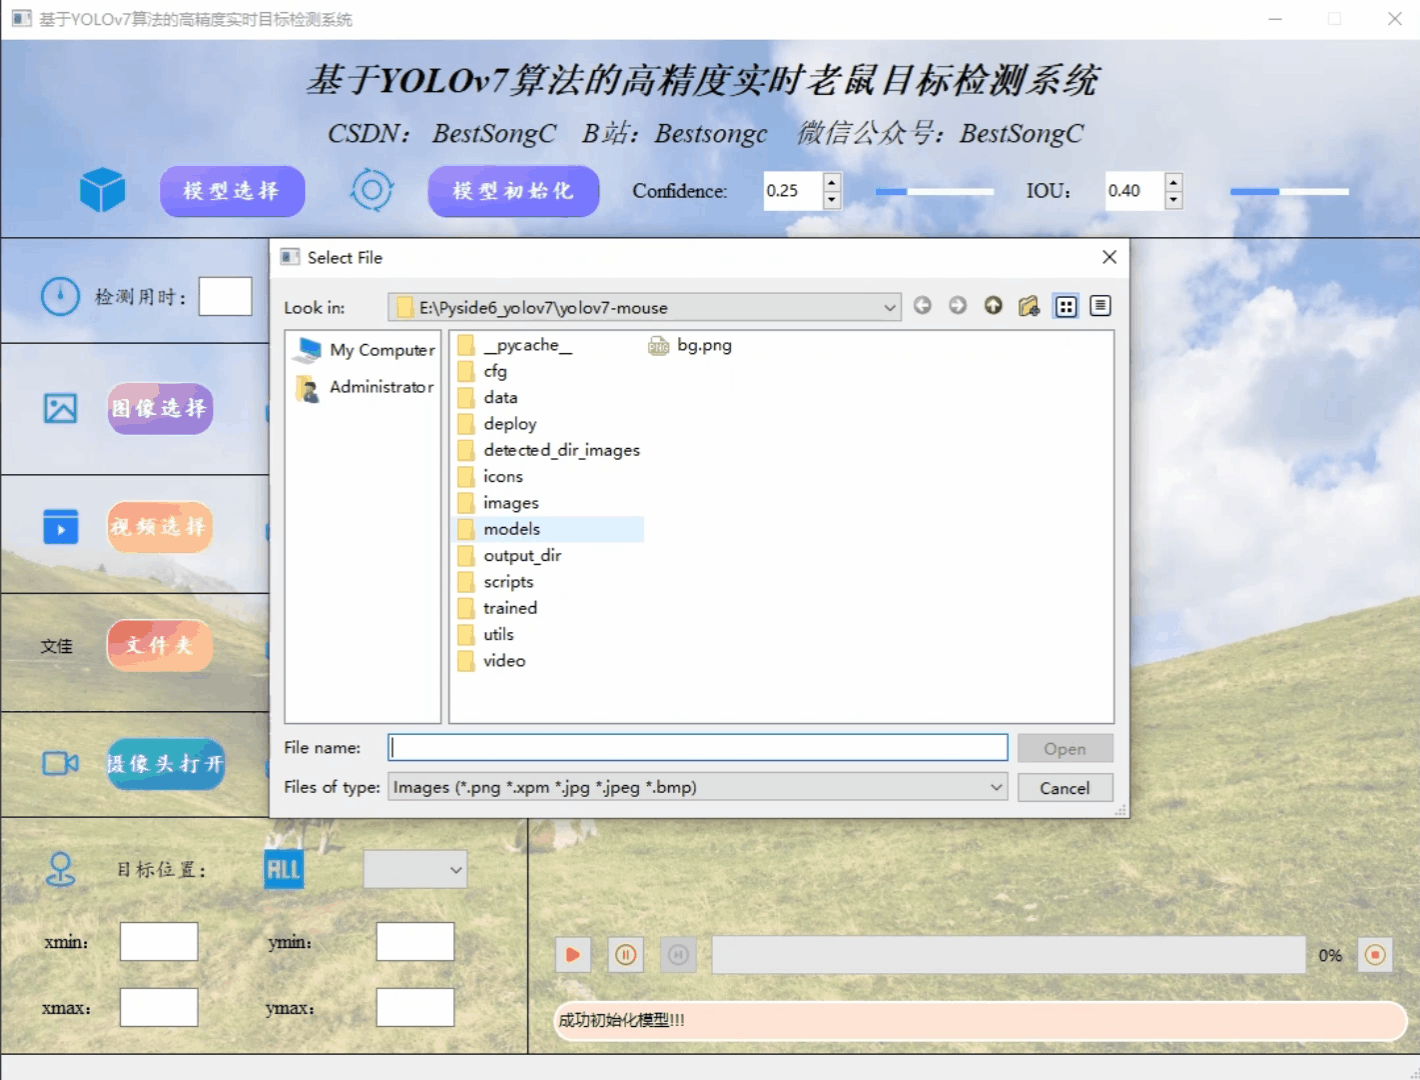Click the 模型选择 button
Viewport: 1420px width, 1080px height.
click(x=232, y=191)
